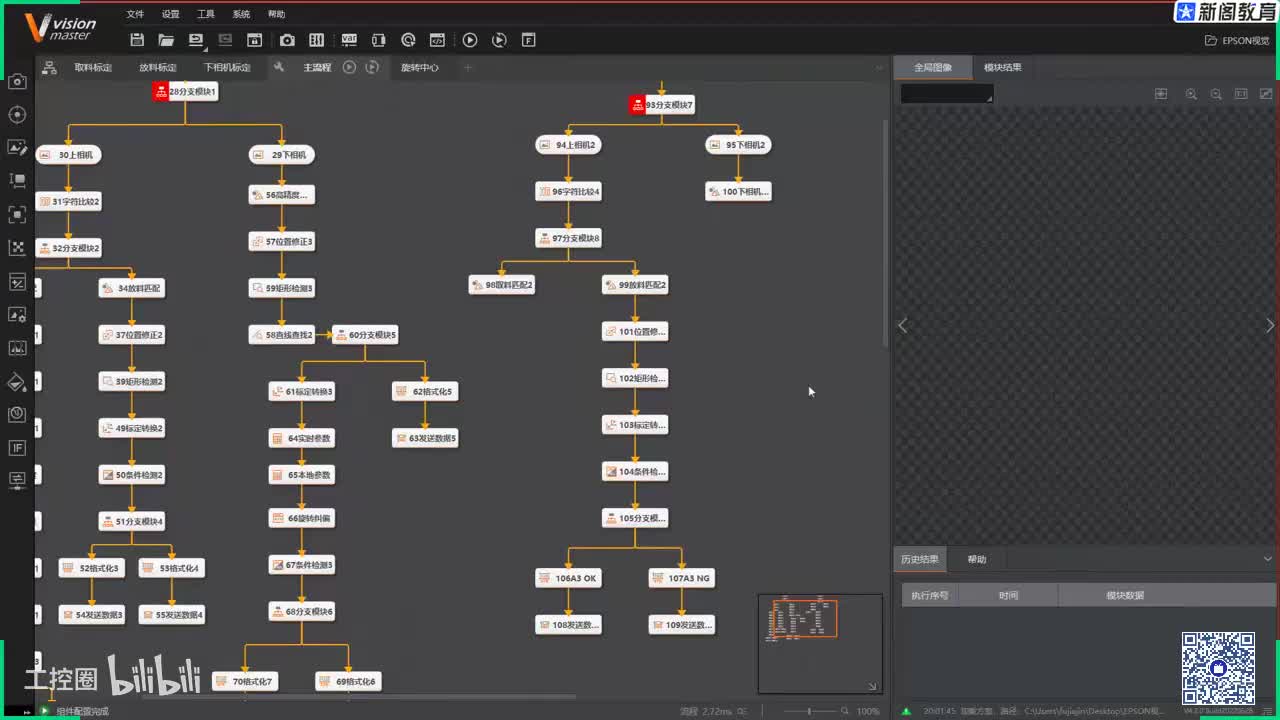
Task: Select the 历史结果 tab
Action: coord(920,559)
